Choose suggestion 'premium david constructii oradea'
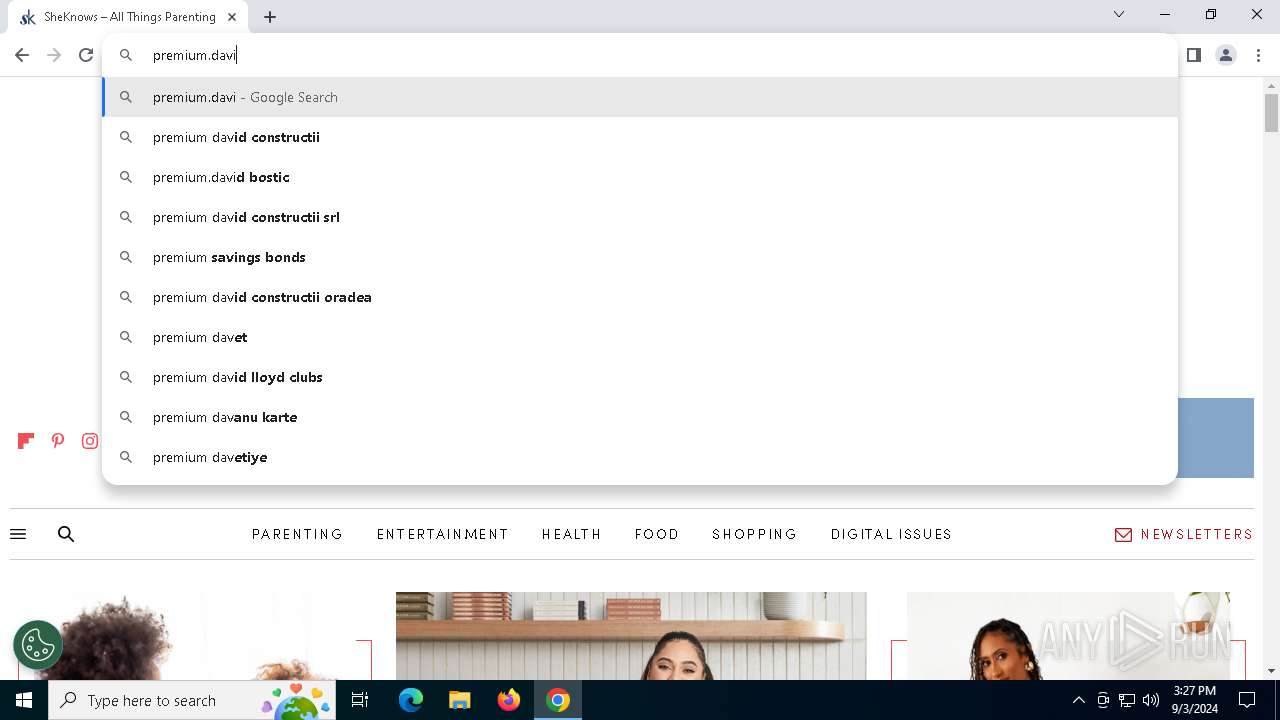This screenshot has width=1280, height=720. click(640, 297)
